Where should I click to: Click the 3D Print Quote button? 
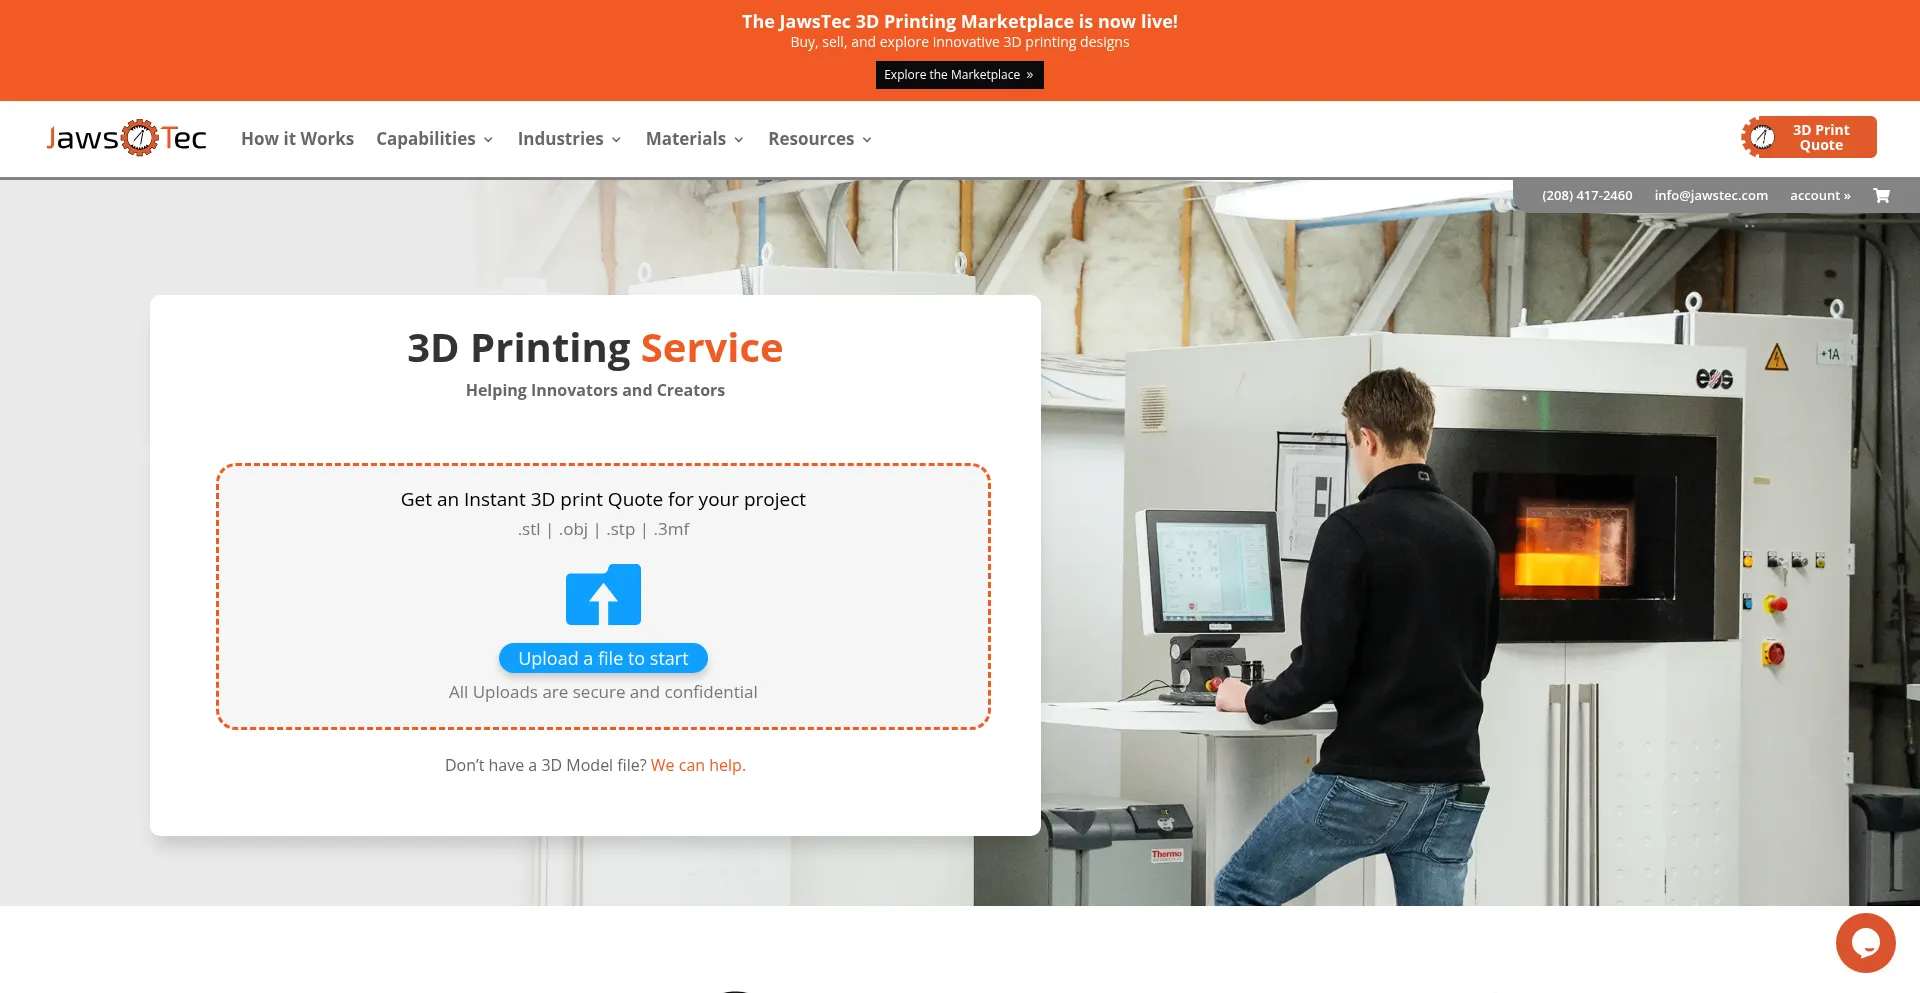pos(1809,137)
